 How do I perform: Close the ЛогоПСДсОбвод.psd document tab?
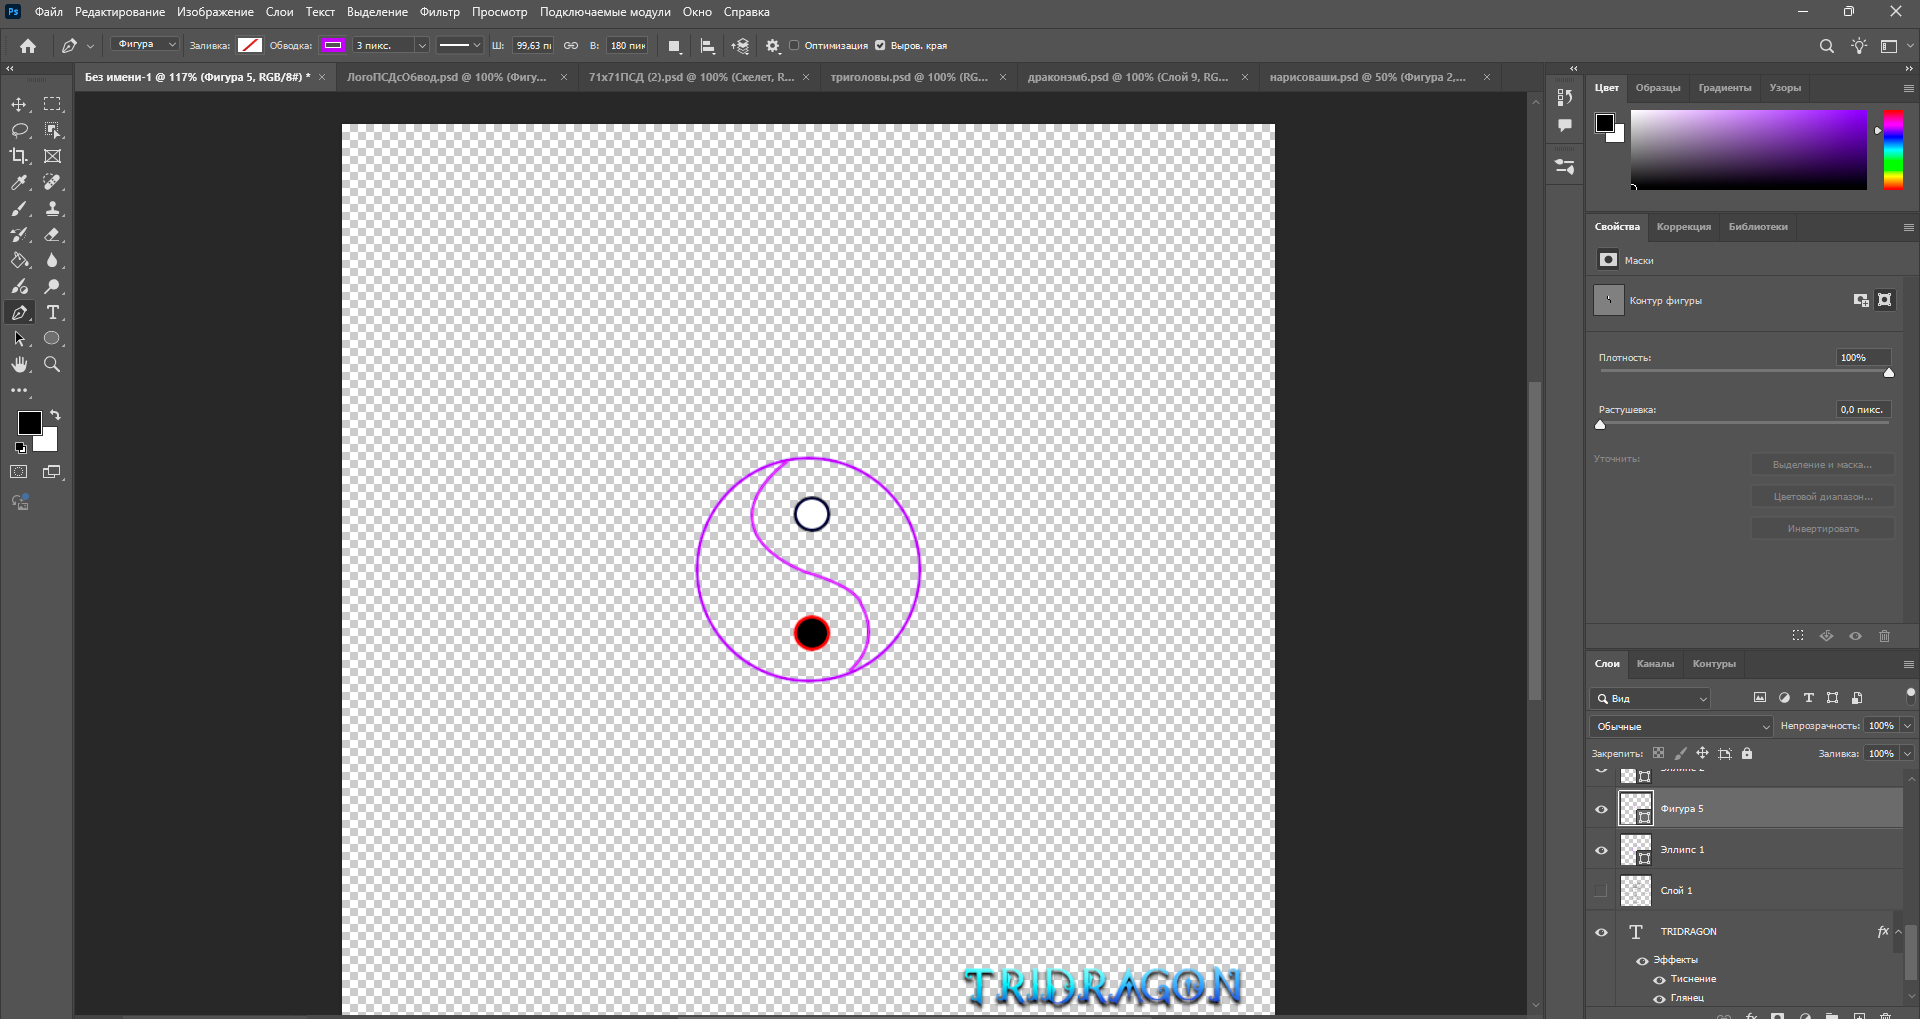[x=563, y=77]
